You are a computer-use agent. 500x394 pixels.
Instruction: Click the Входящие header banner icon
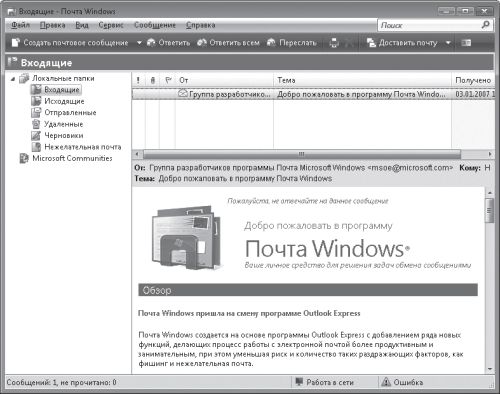tap(13, 62)
